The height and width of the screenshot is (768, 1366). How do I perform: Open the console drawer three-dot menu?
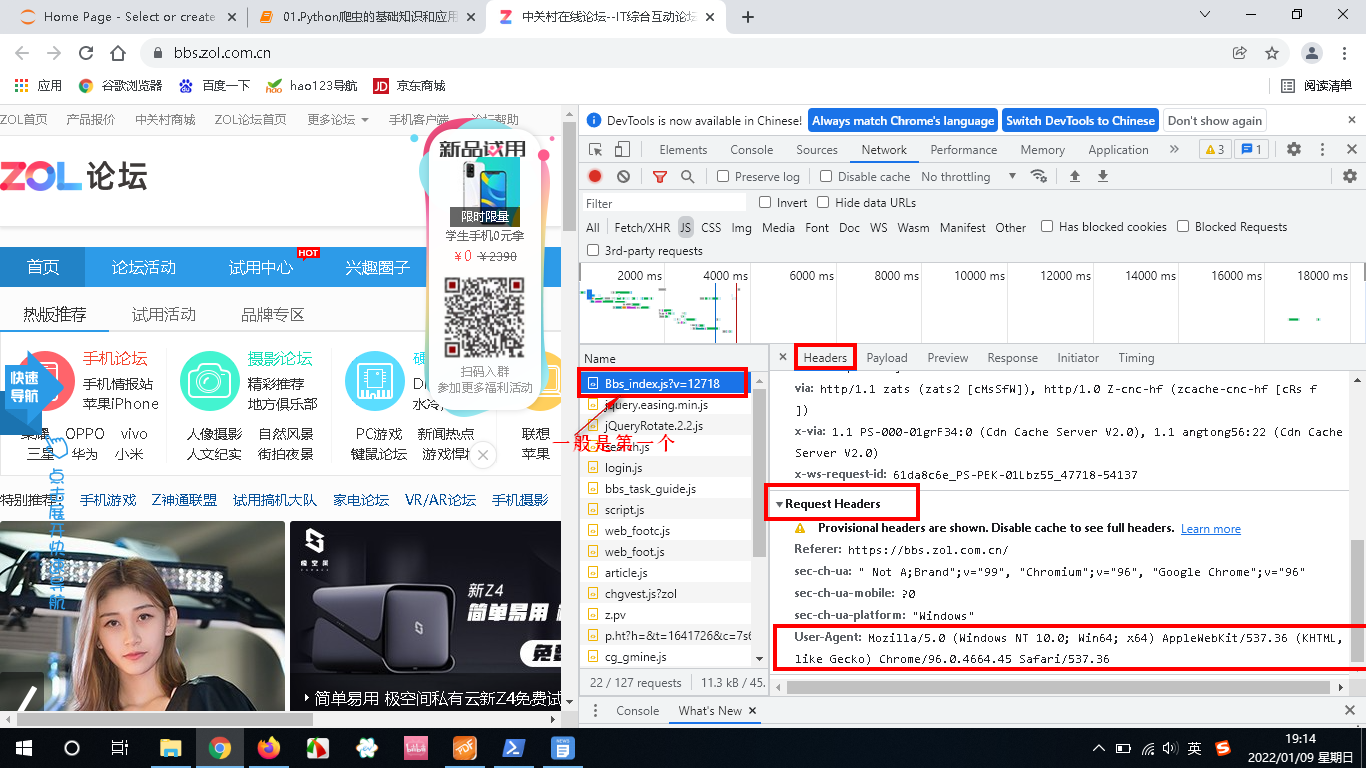click(x=594, y=711)
